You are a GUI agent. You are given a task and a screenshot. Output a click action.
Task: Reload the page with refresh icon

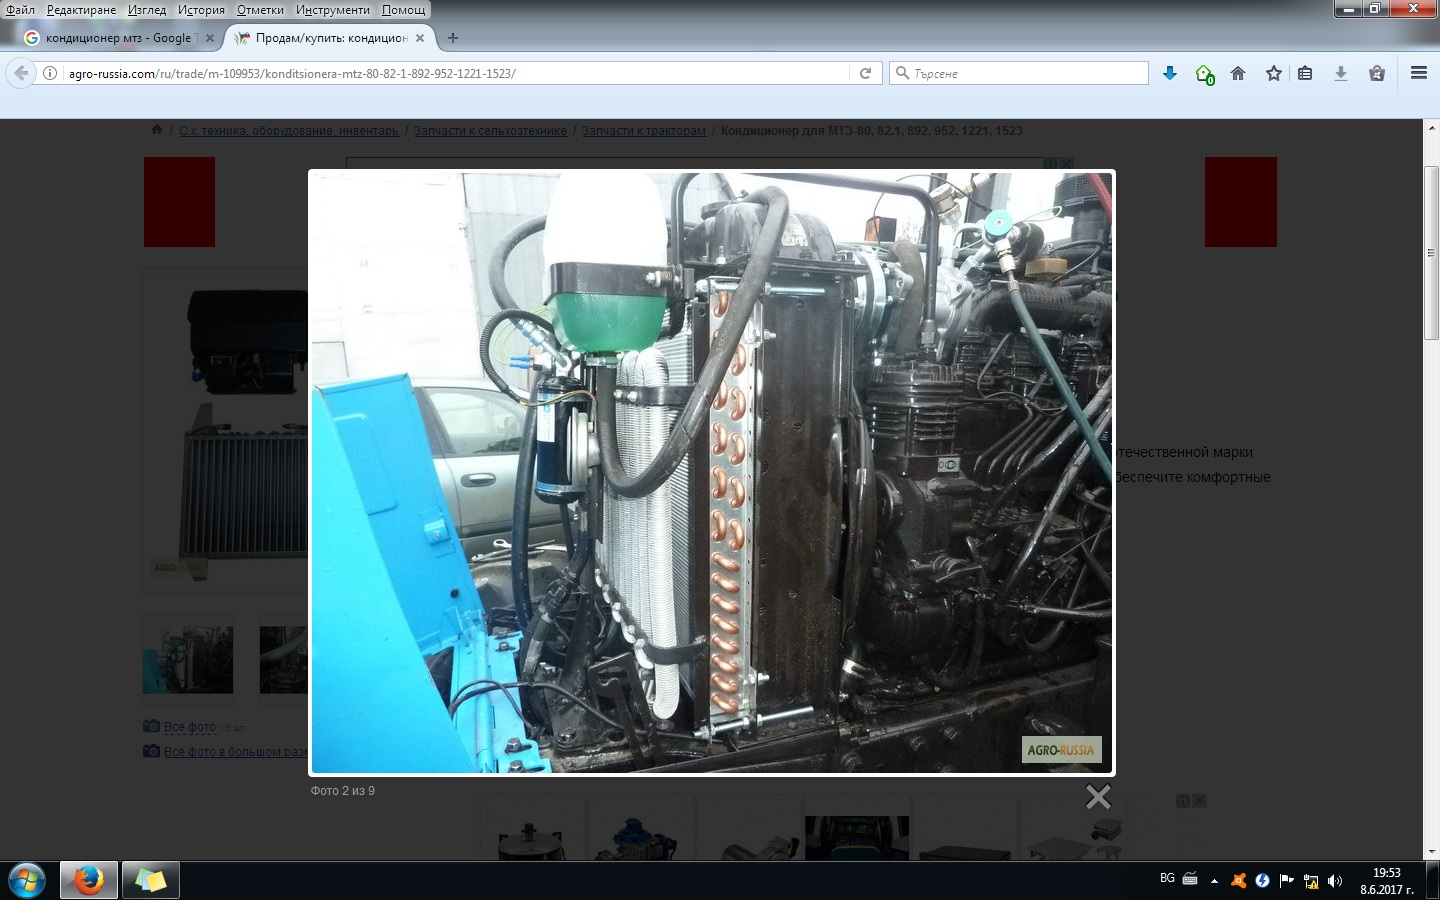click(x=865, y=73)
